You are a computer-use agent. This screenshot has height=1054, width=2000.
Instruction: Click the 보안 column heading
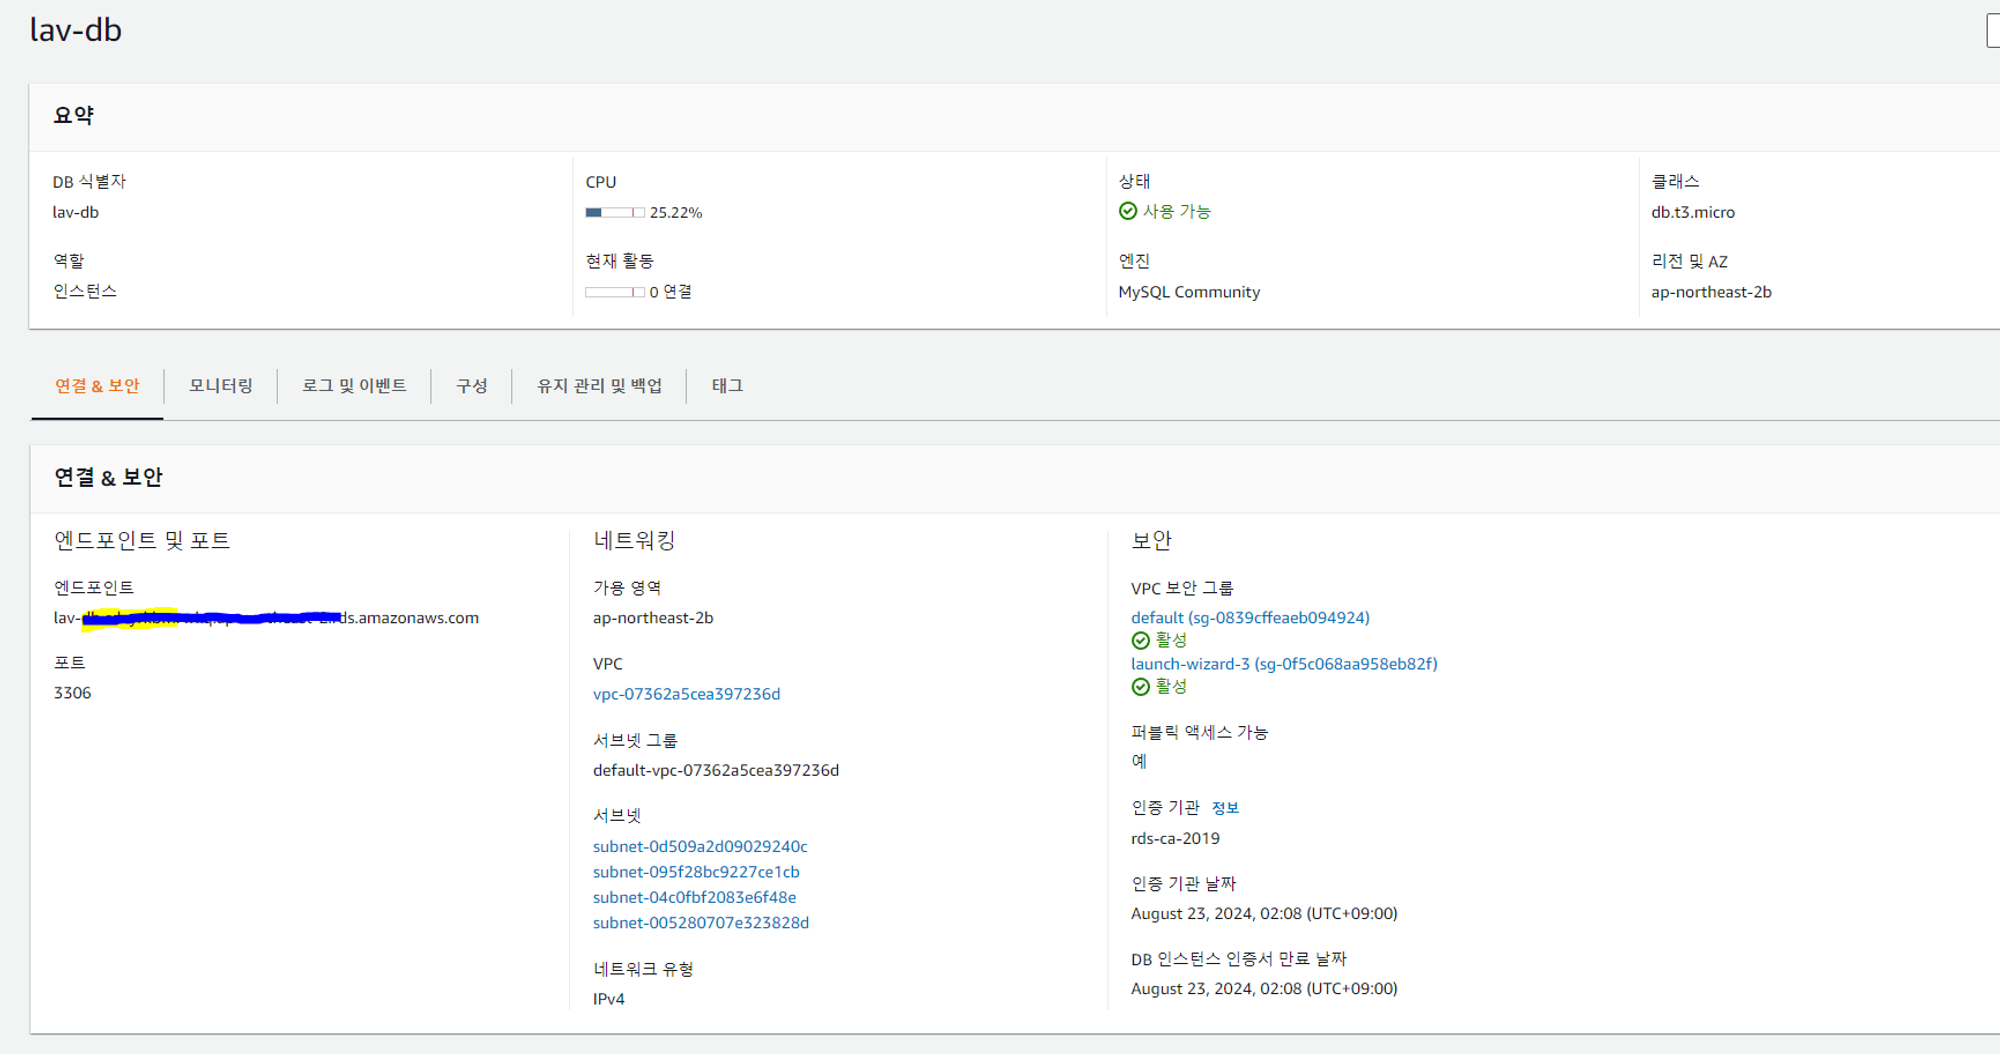pyautogui.click(x=1151, y=541)
